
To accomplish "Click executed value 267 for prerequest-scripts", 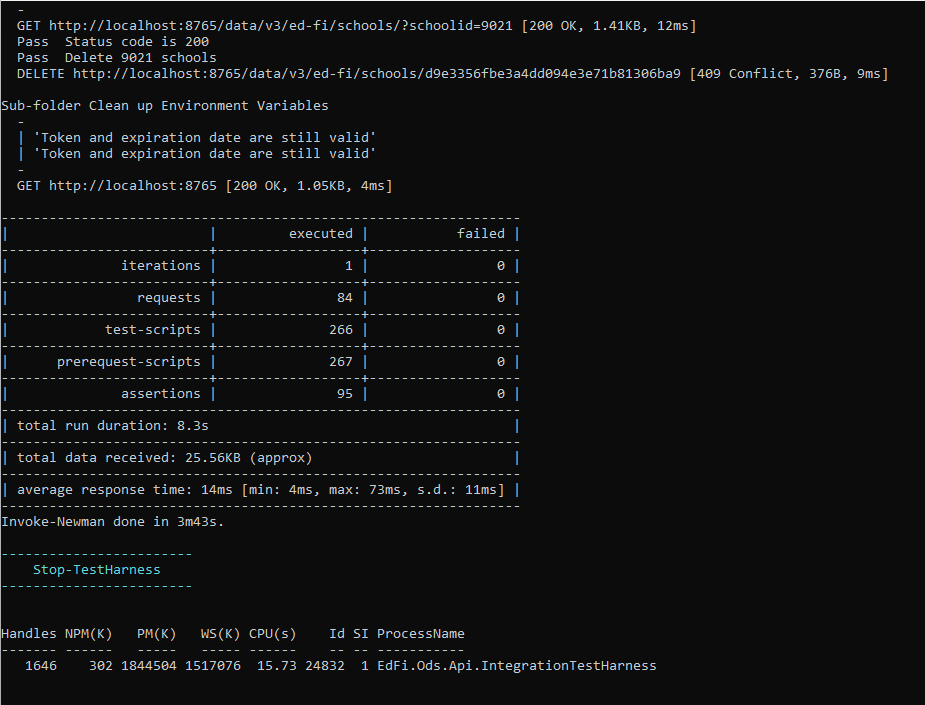I will click(x=340, y=362).
